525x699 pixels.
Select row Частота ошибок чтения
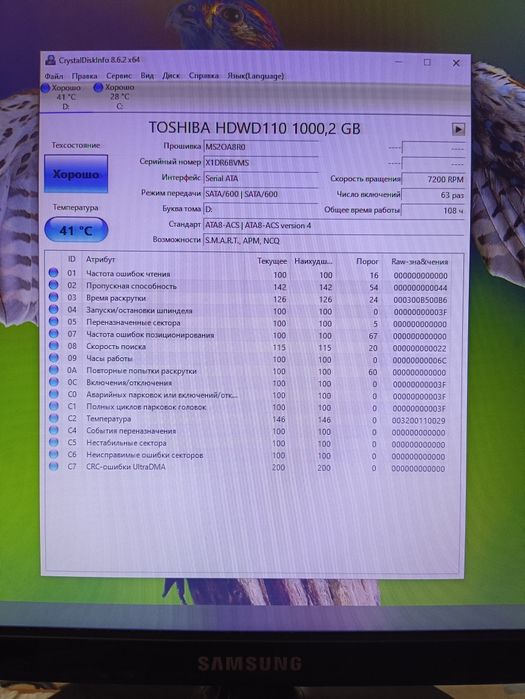coord(254,274)
